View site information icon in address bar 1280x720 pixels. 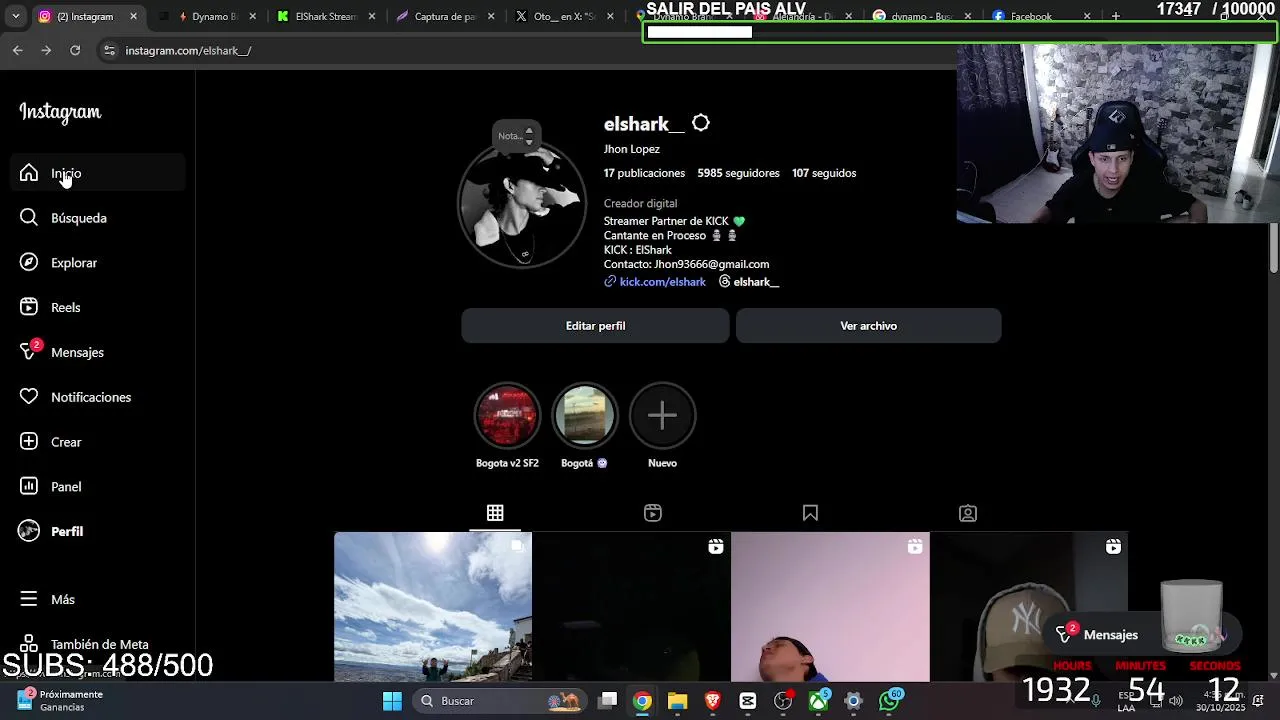(110, 50)
